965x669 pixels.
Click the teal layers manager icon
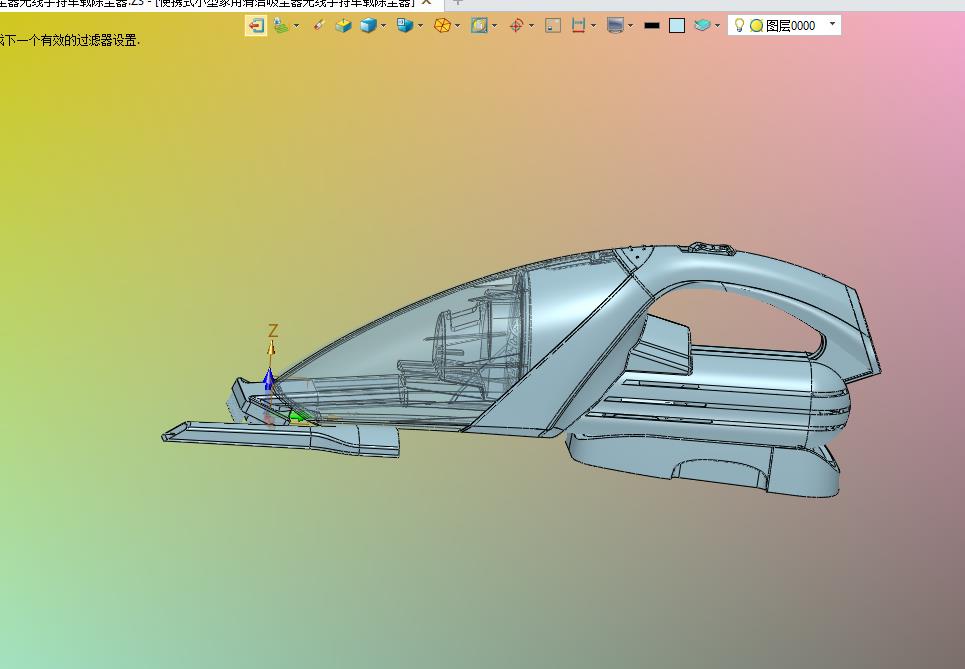(x=702, y=25)
